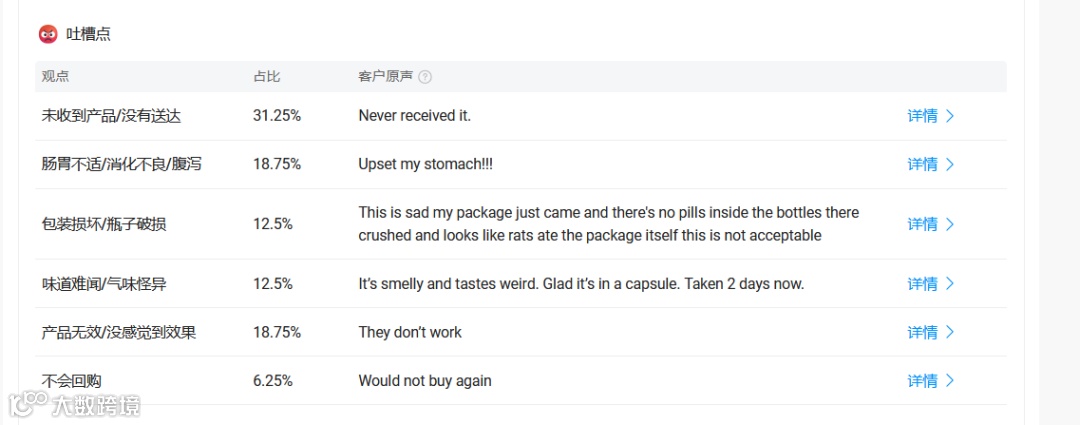Screen dimensions: 1080x425
Task: Click the red angry face icon beside 吐槽点
Action: pos(48,34)
